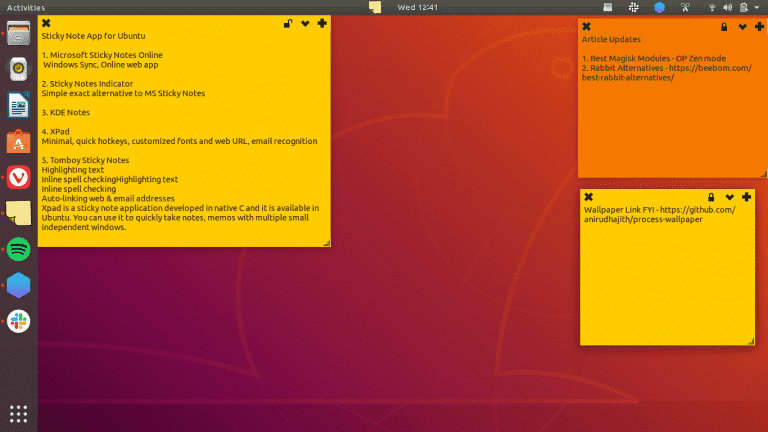Click line '5. Tomboy Sticky Notes'
768x432 pixels.
pos(85,160)
